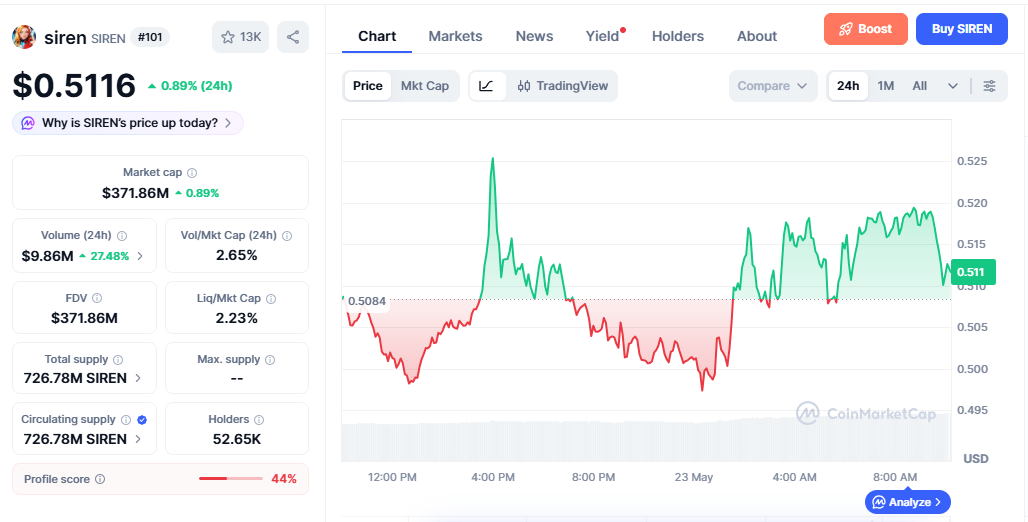Click the #101 rank badge
Viewport: 1028px width, 522px height.
click(150, 37)
